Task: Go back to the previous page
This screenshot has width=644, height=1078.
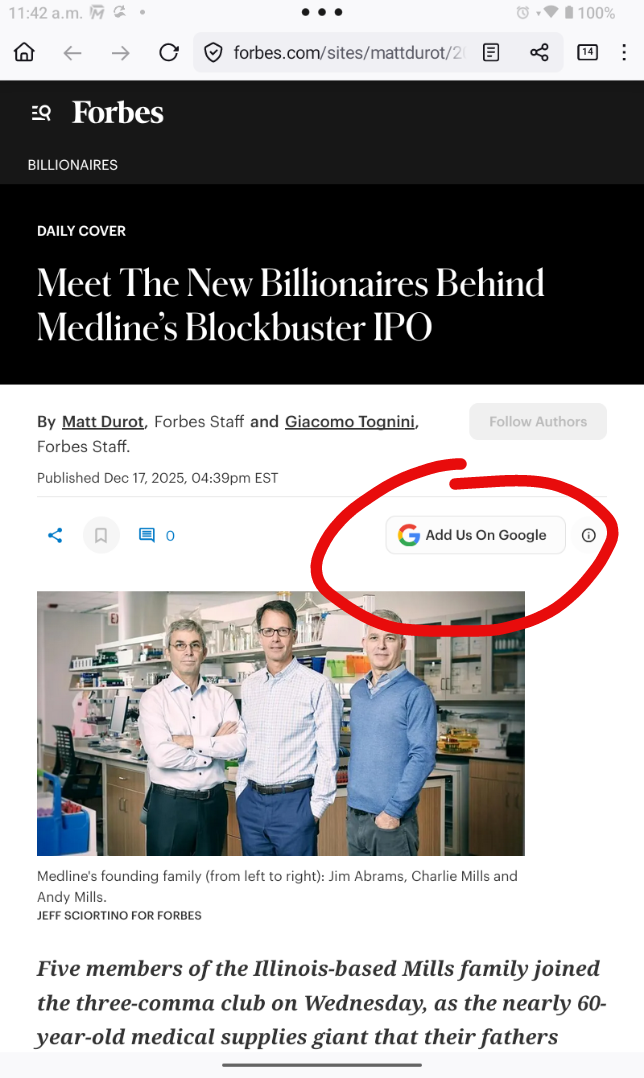Action: [x=72, y=53]
